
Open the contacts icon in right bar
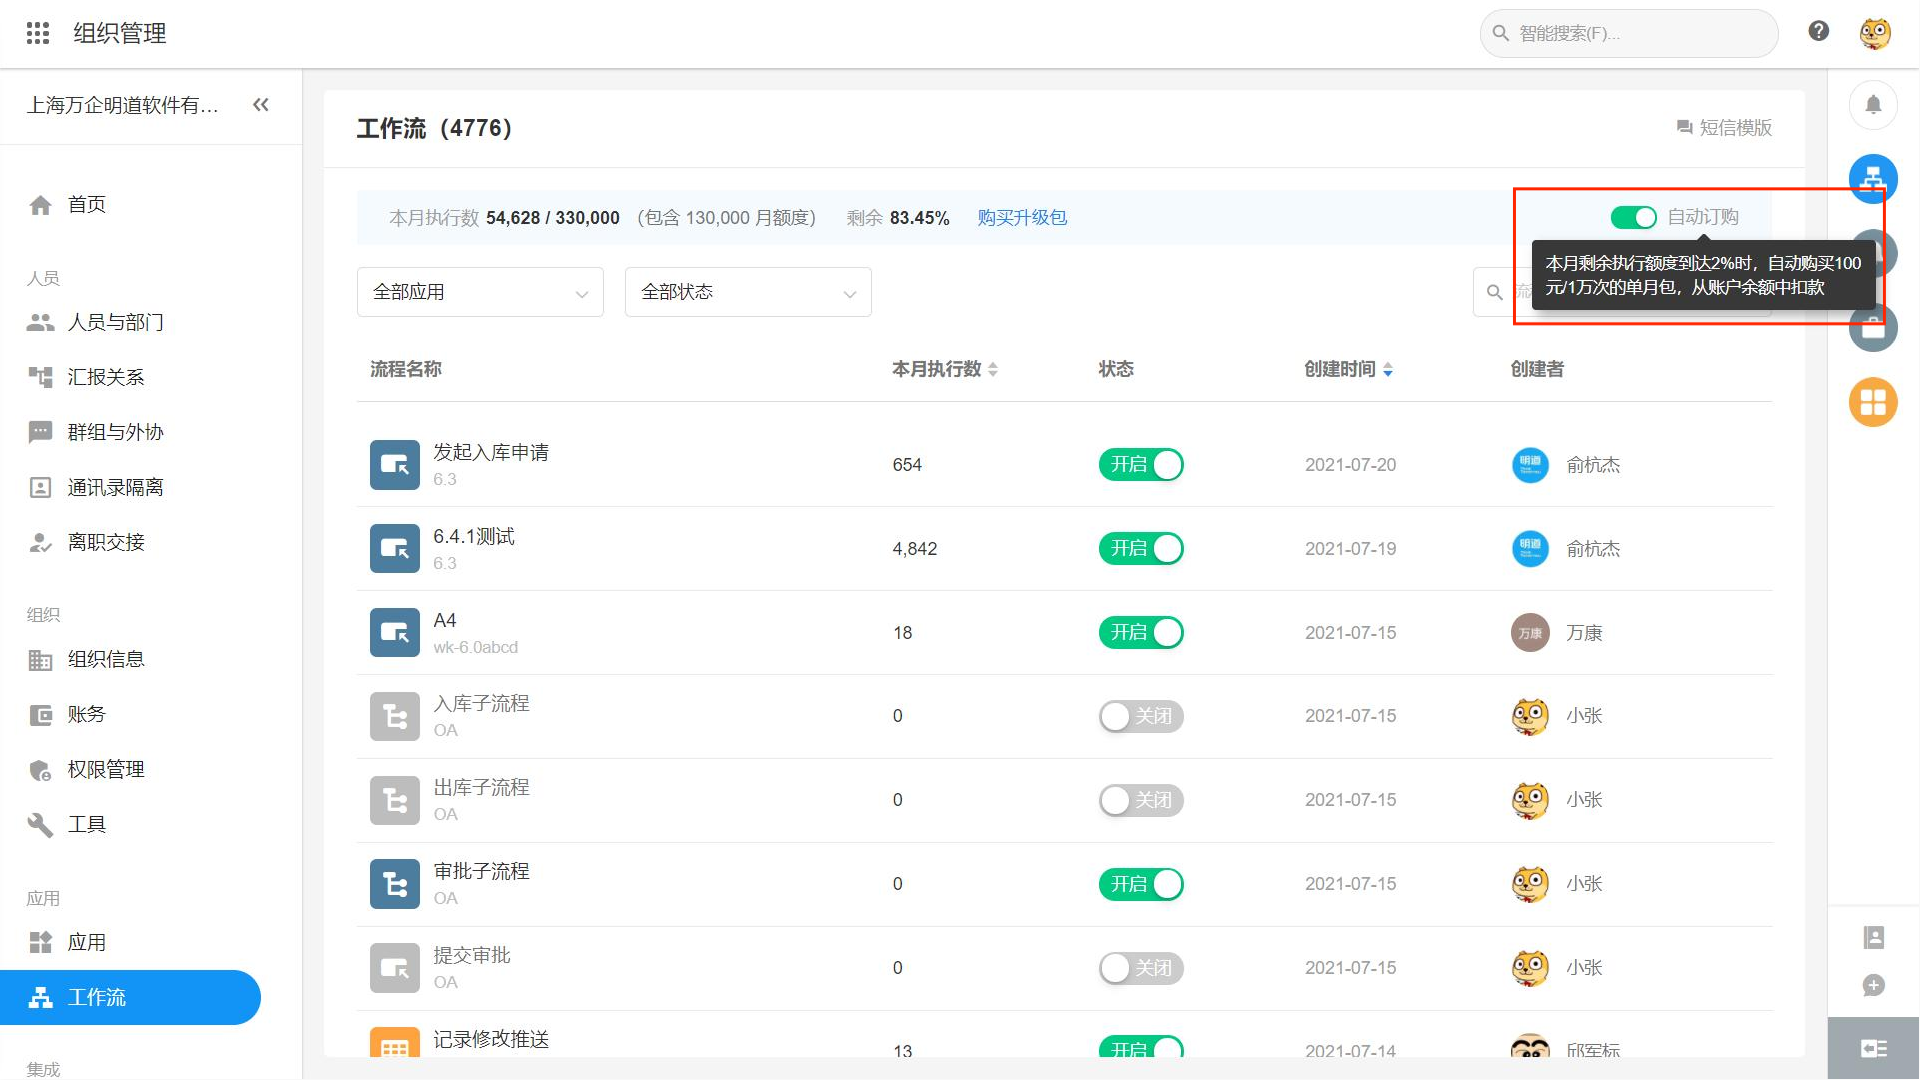1873,937
